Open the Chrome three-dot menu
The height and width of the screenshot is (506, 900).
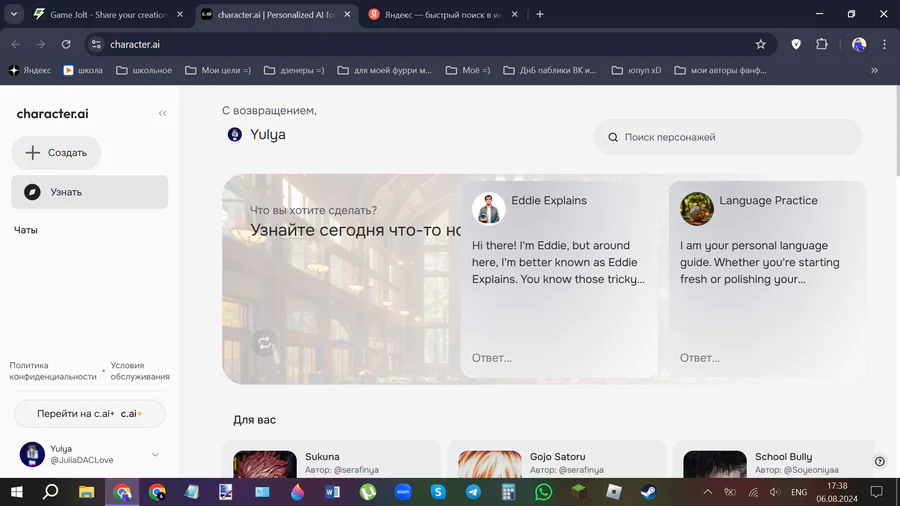(x=885, y=44)
